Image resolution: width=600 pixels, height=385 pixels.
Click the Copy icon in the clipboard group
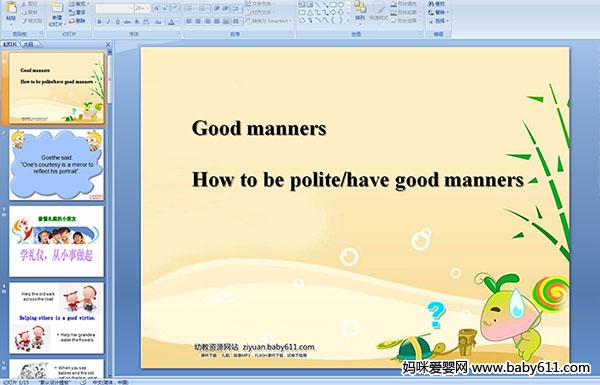[x=24, y=12]
